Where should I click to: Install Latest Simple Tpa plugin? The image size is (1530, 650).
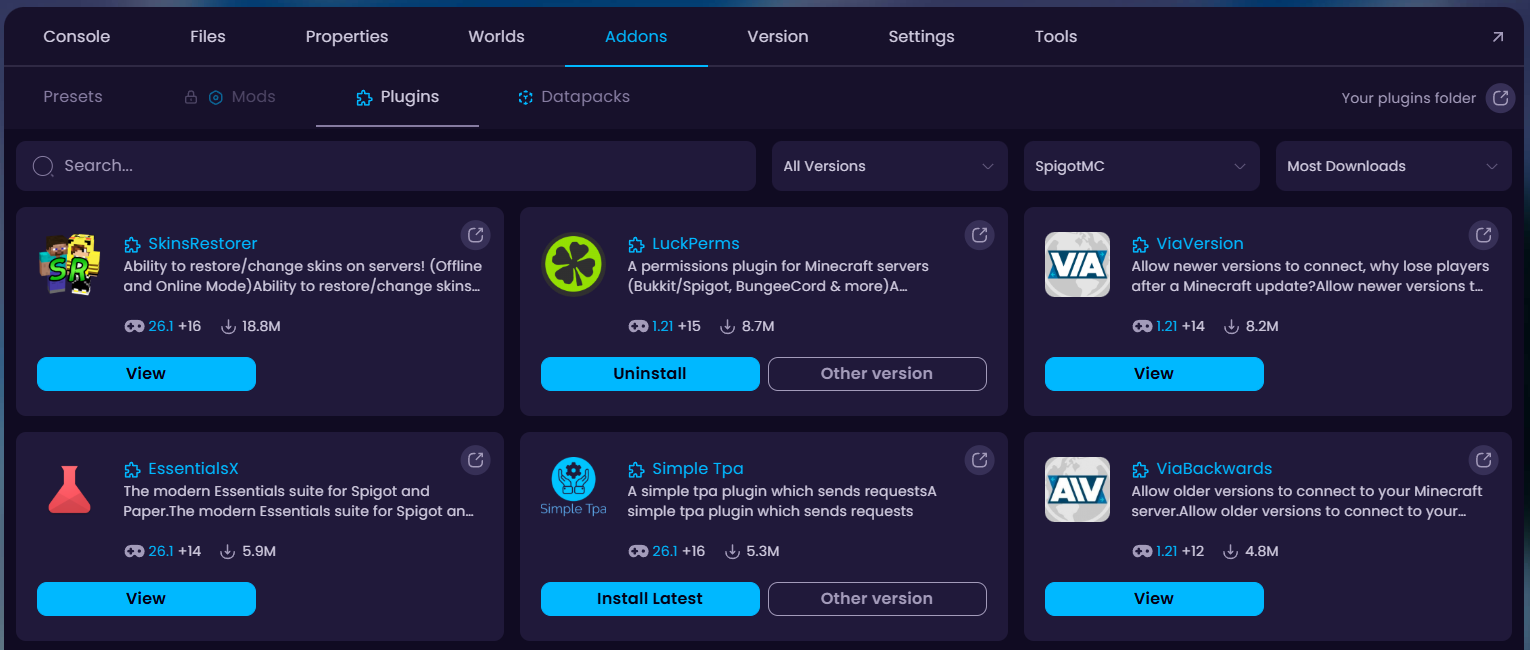click(x=650, y=599)
